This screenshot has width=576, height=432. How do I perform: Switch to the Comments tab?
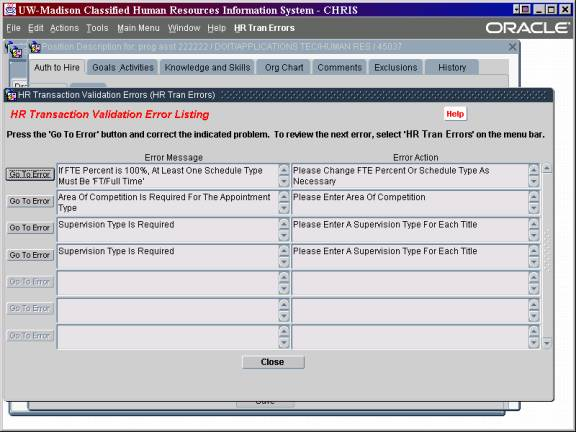pyautogui.click(x=339, y=68)
